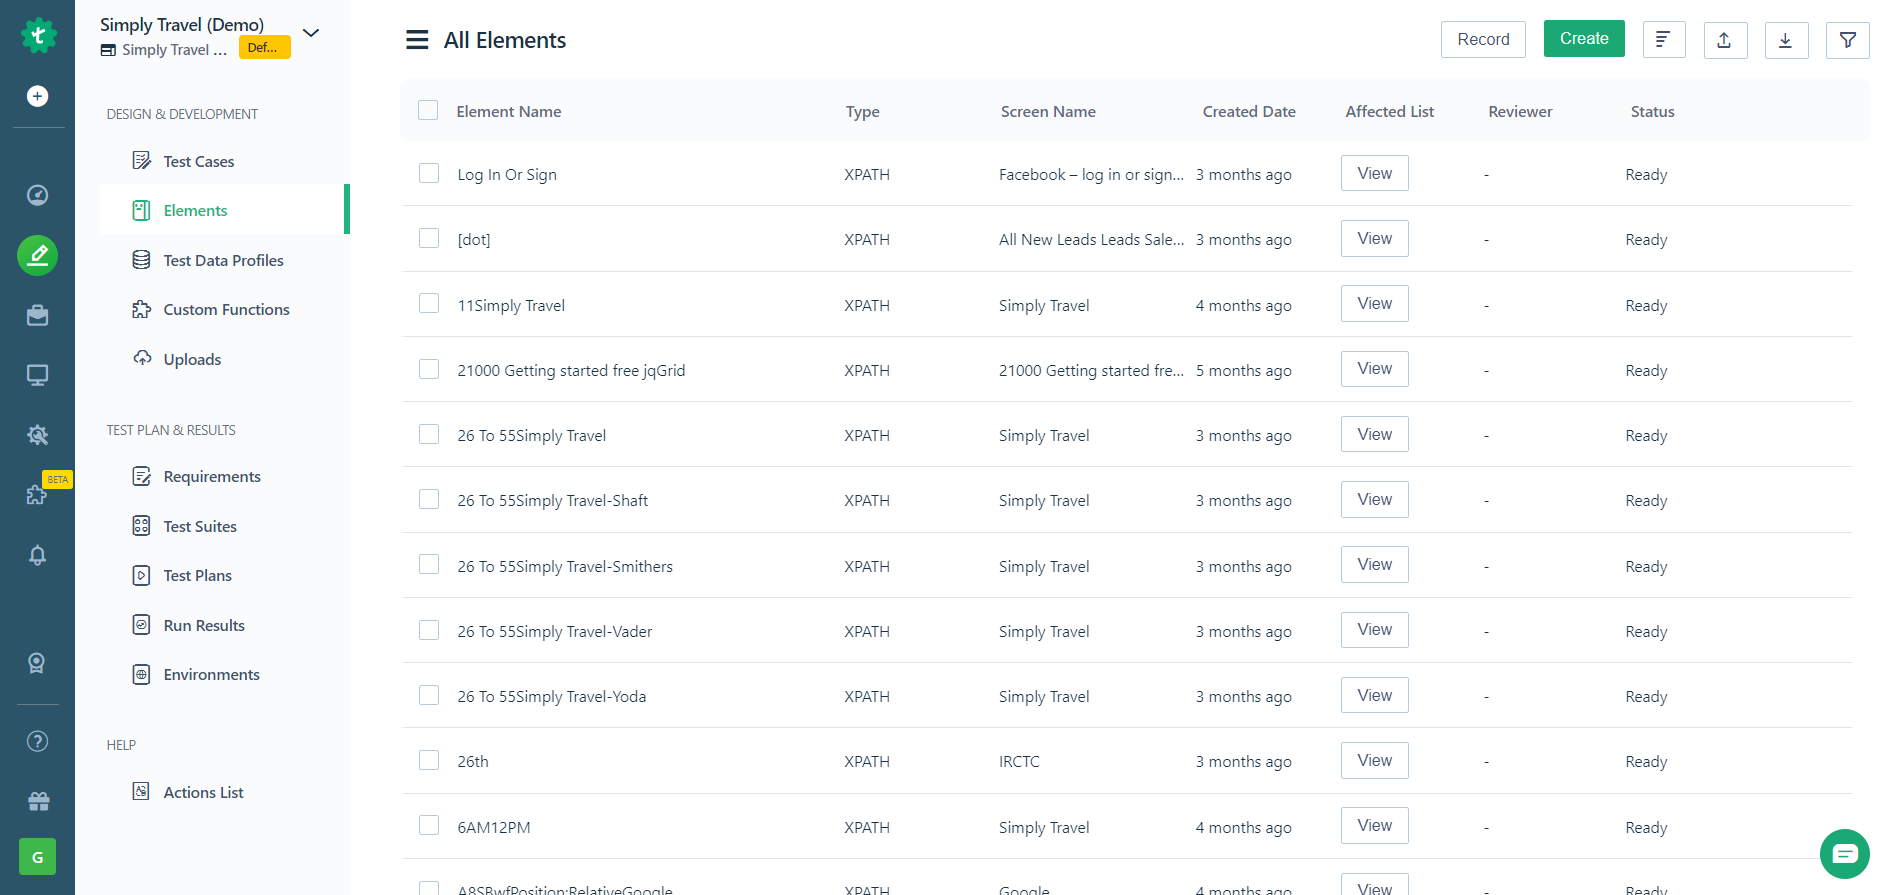Screen dimensions: 1901x895
Task: Click the Uploads cloud icon
Action: [142, 358]
